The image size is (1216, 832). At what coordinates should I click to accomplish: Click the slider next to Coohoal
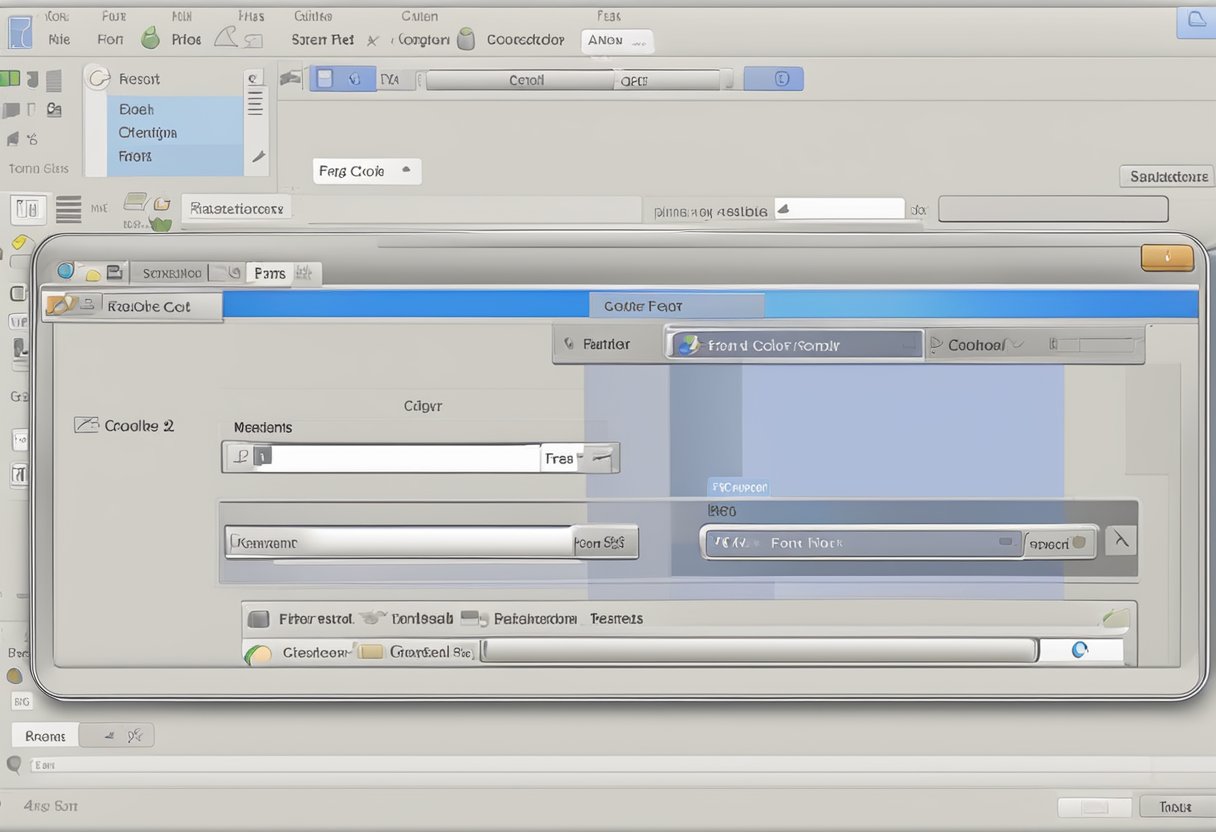coord(1095,345)
